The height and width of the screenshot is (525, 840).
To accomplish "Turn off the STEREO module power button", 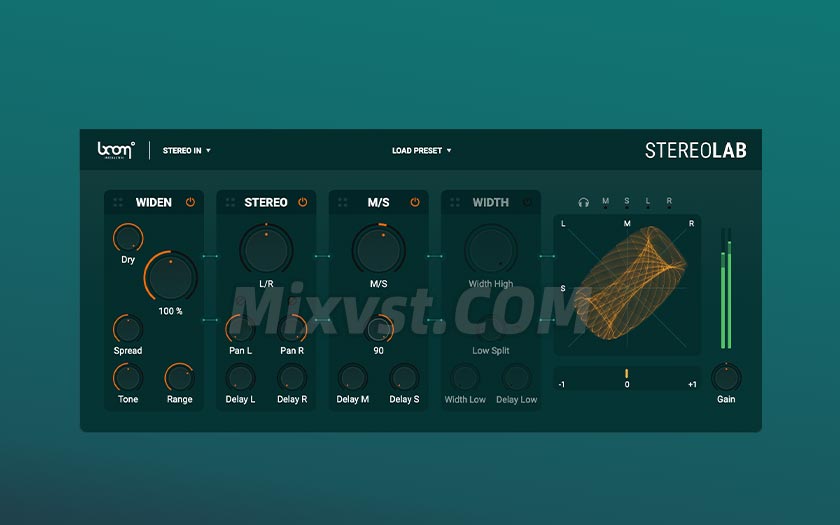I will pyautogui.click(x=302, y=202).
